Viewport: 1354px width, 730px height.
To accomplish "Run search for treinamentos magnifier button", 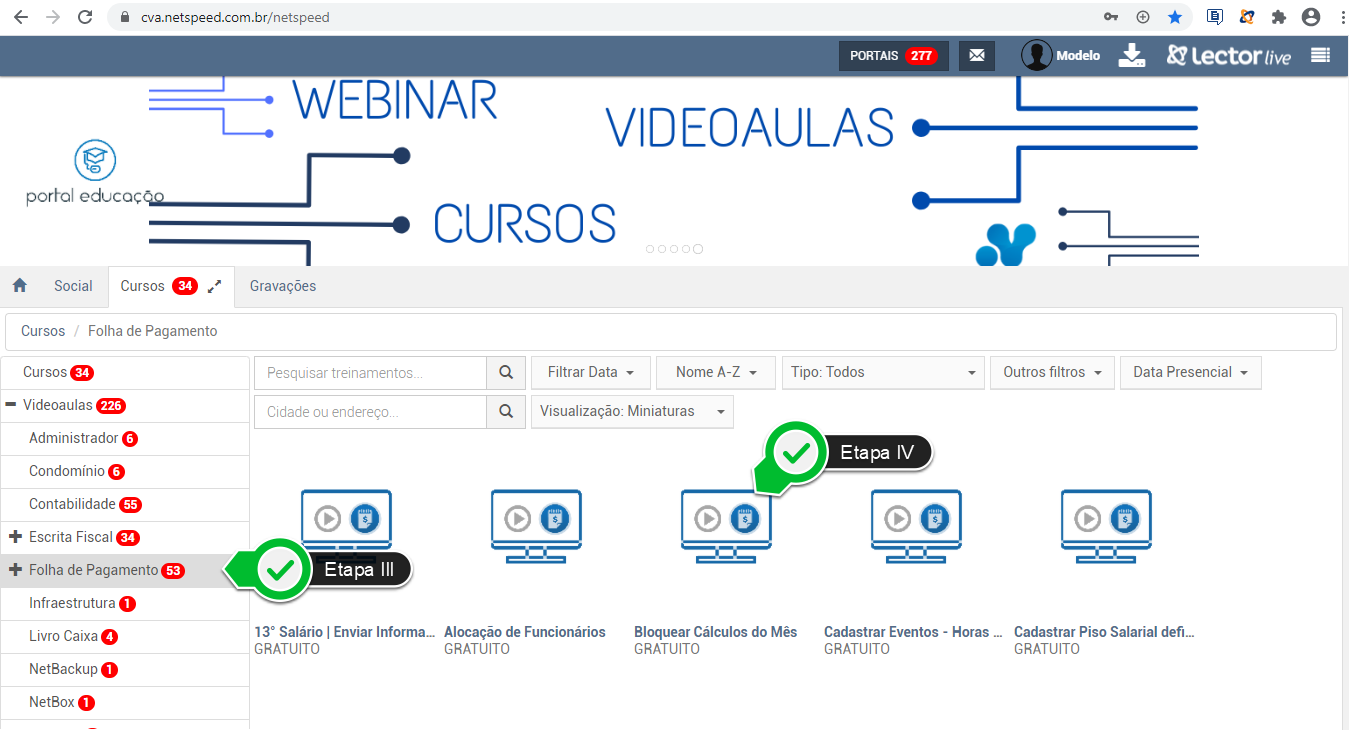I will [506, 373].
